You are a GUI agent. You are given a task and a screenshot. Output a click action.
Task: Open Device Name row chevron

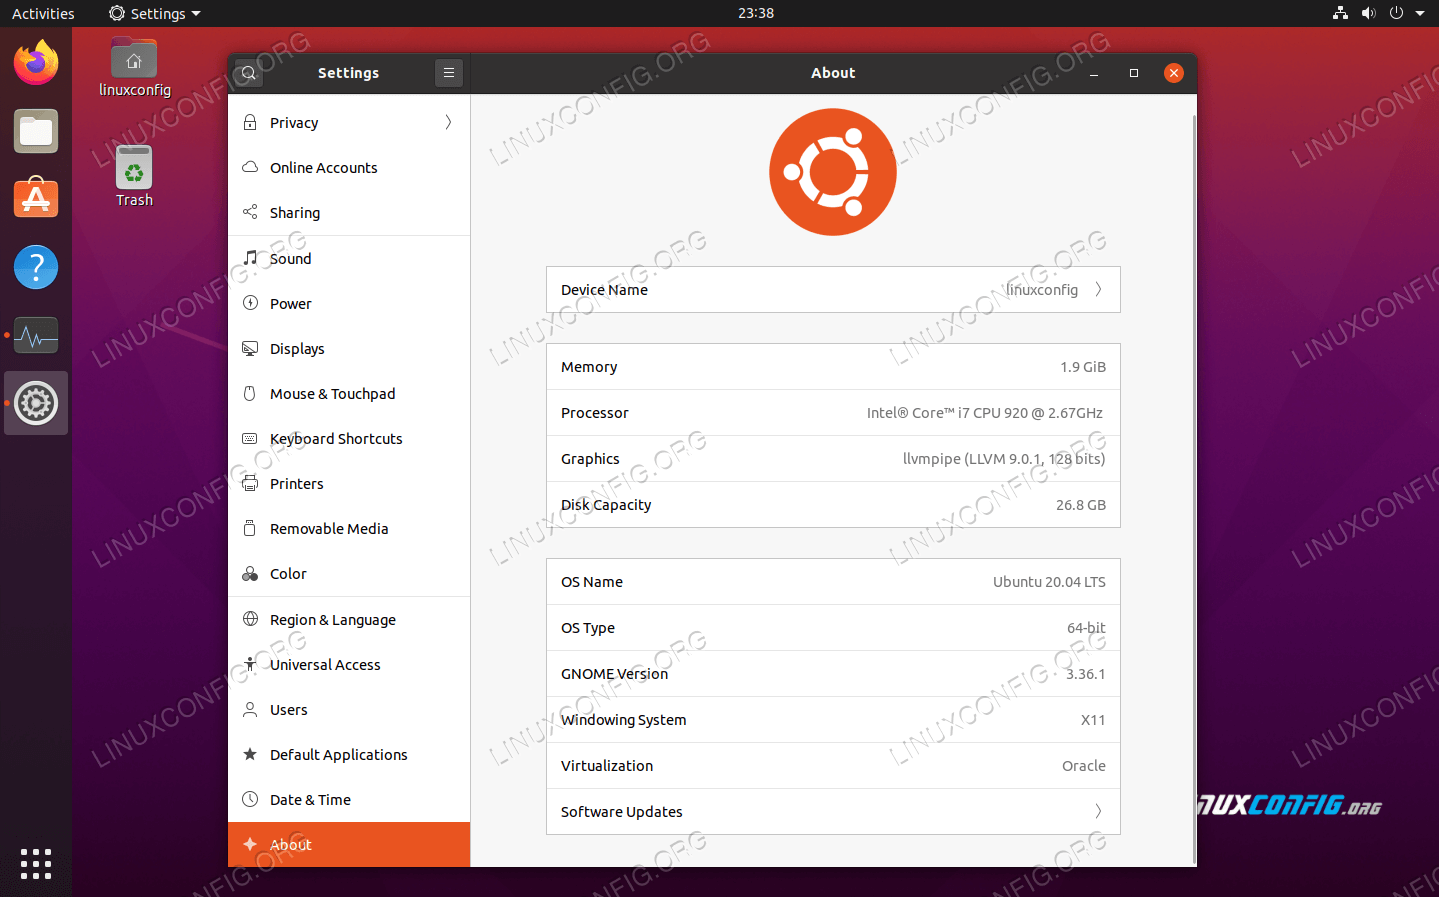[x=1098, y=289]
